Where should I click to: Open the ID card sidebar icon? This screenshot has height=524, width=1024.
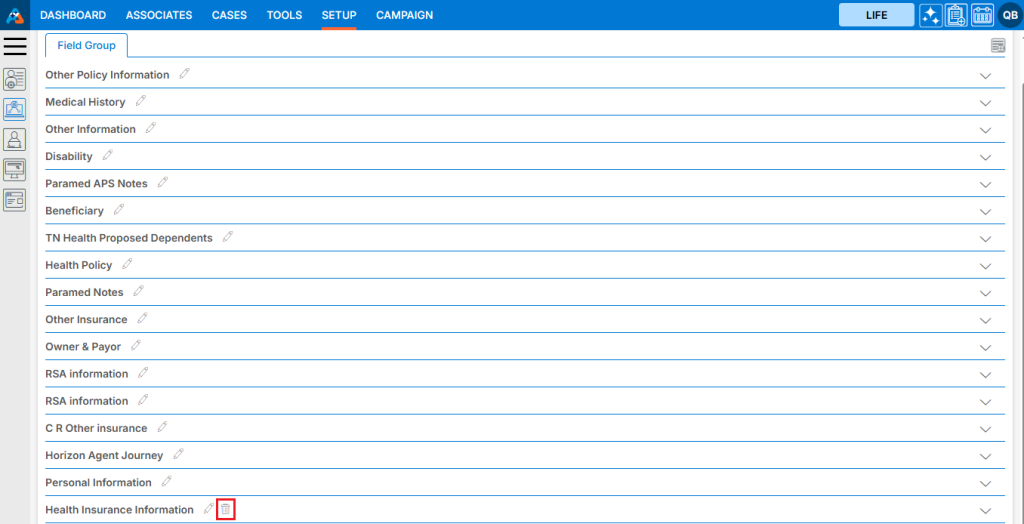pos(15,200)
